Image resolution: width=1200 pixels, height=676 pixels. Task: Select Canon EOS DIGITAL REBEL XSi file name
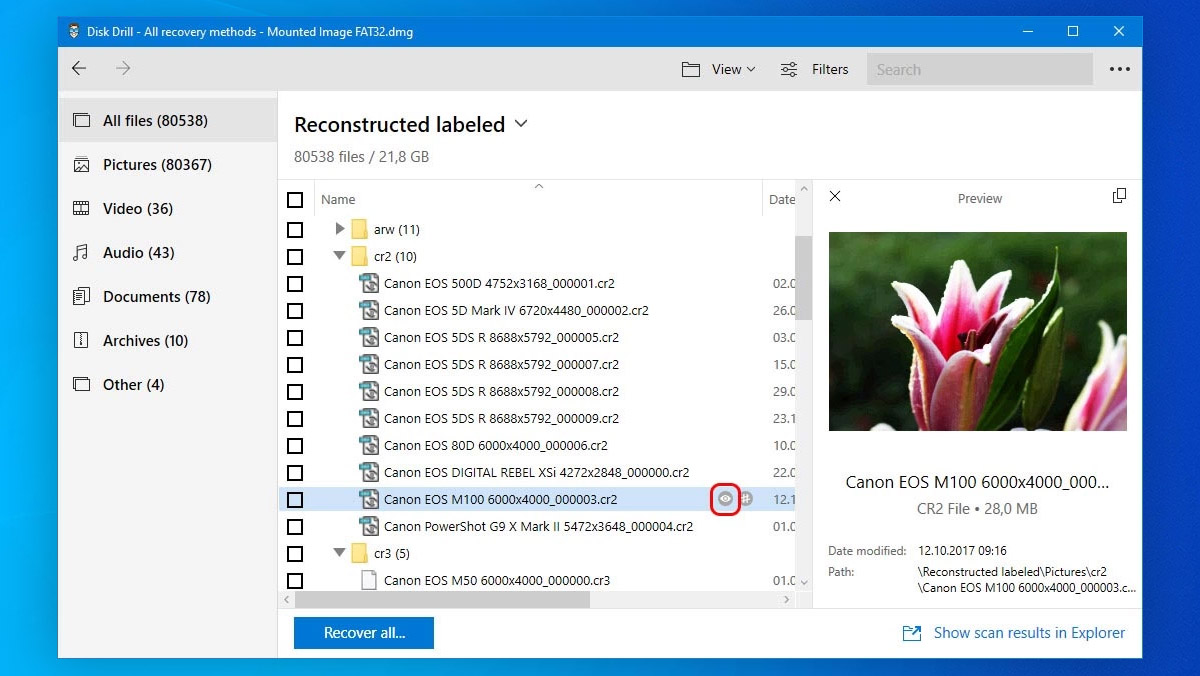point(537,473)
